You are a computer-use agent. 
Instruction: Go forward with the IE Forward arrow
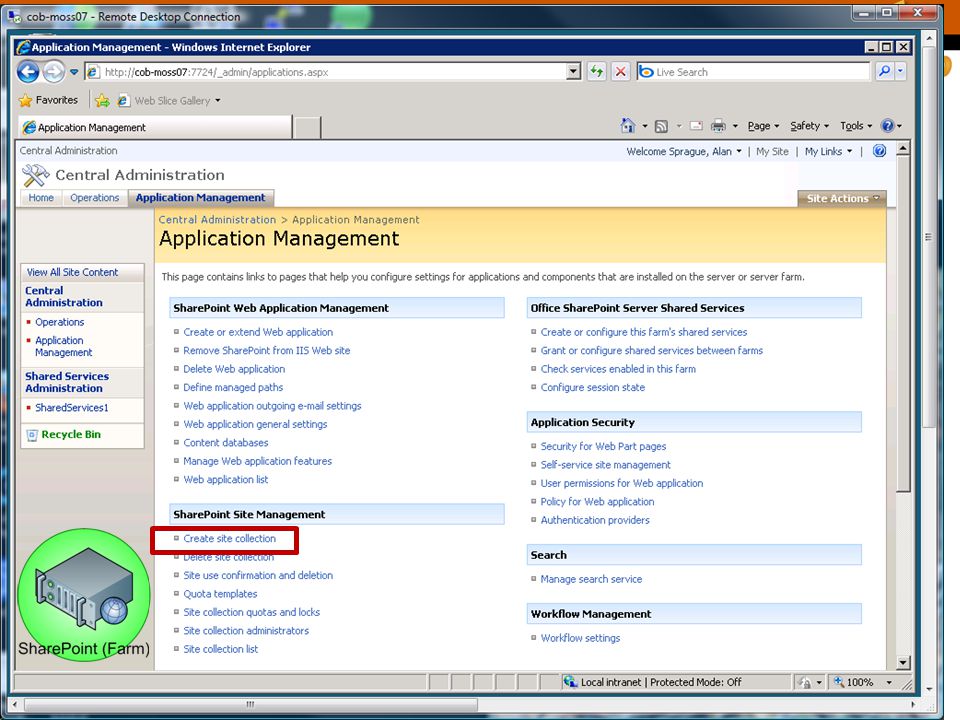click(x=54, y=72)
